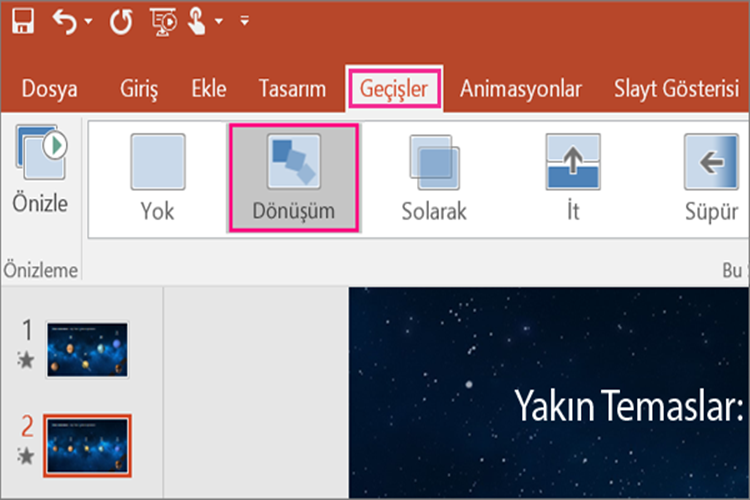Click the transition star under slide 2

coord(26,456)
